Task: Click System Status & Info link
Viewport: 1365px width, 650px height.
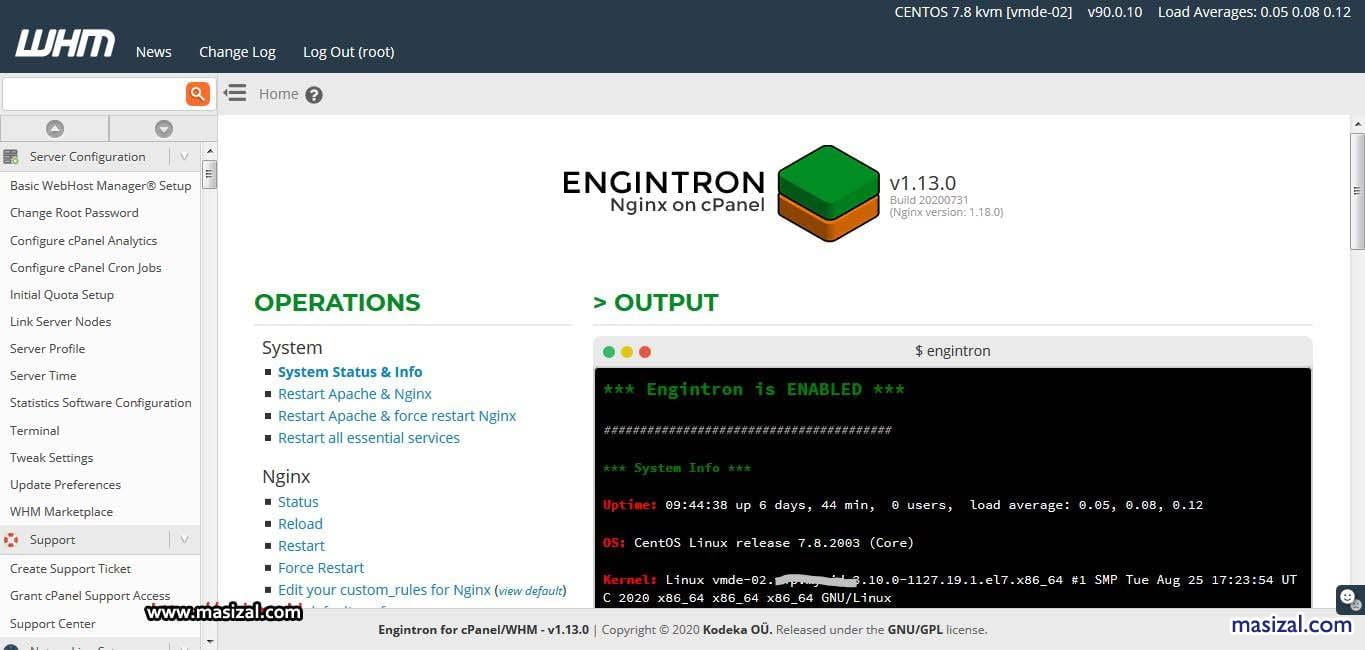Action: (x=350, y=372)
